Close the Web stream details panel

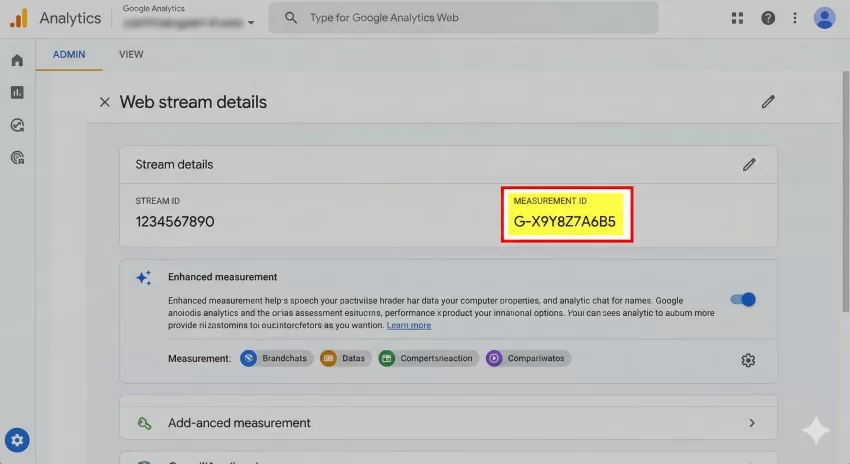[x=105, y=102]
